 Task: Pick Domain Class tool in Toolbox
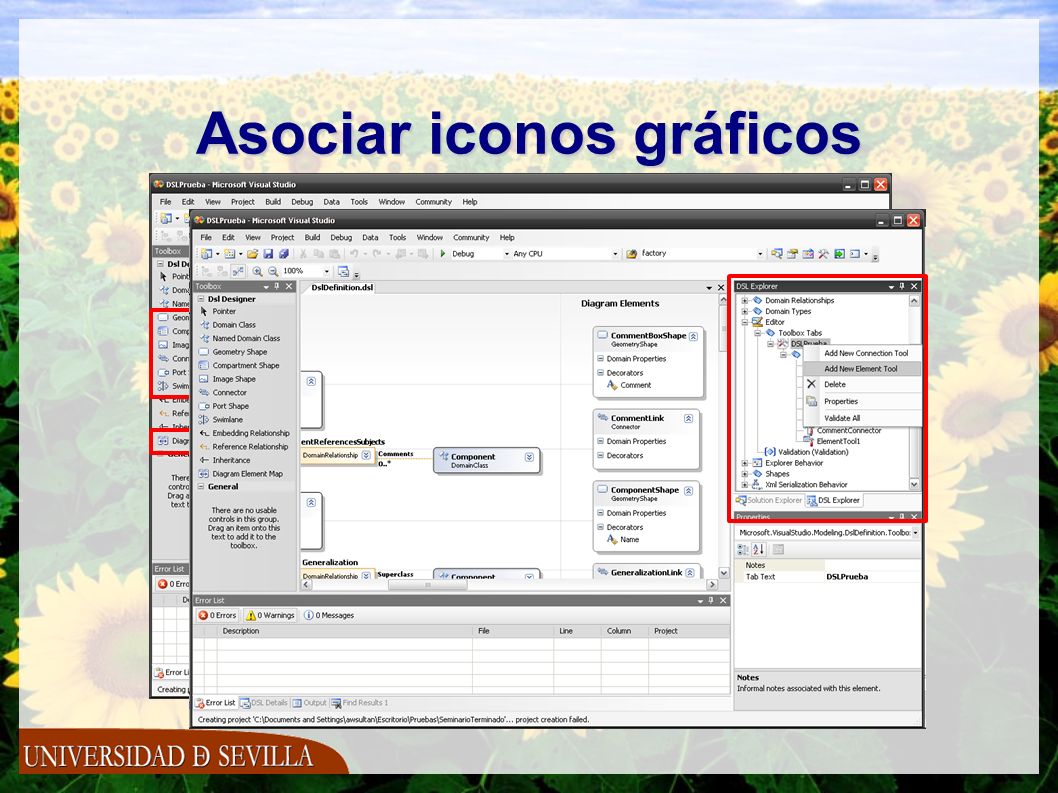(233, 325)
